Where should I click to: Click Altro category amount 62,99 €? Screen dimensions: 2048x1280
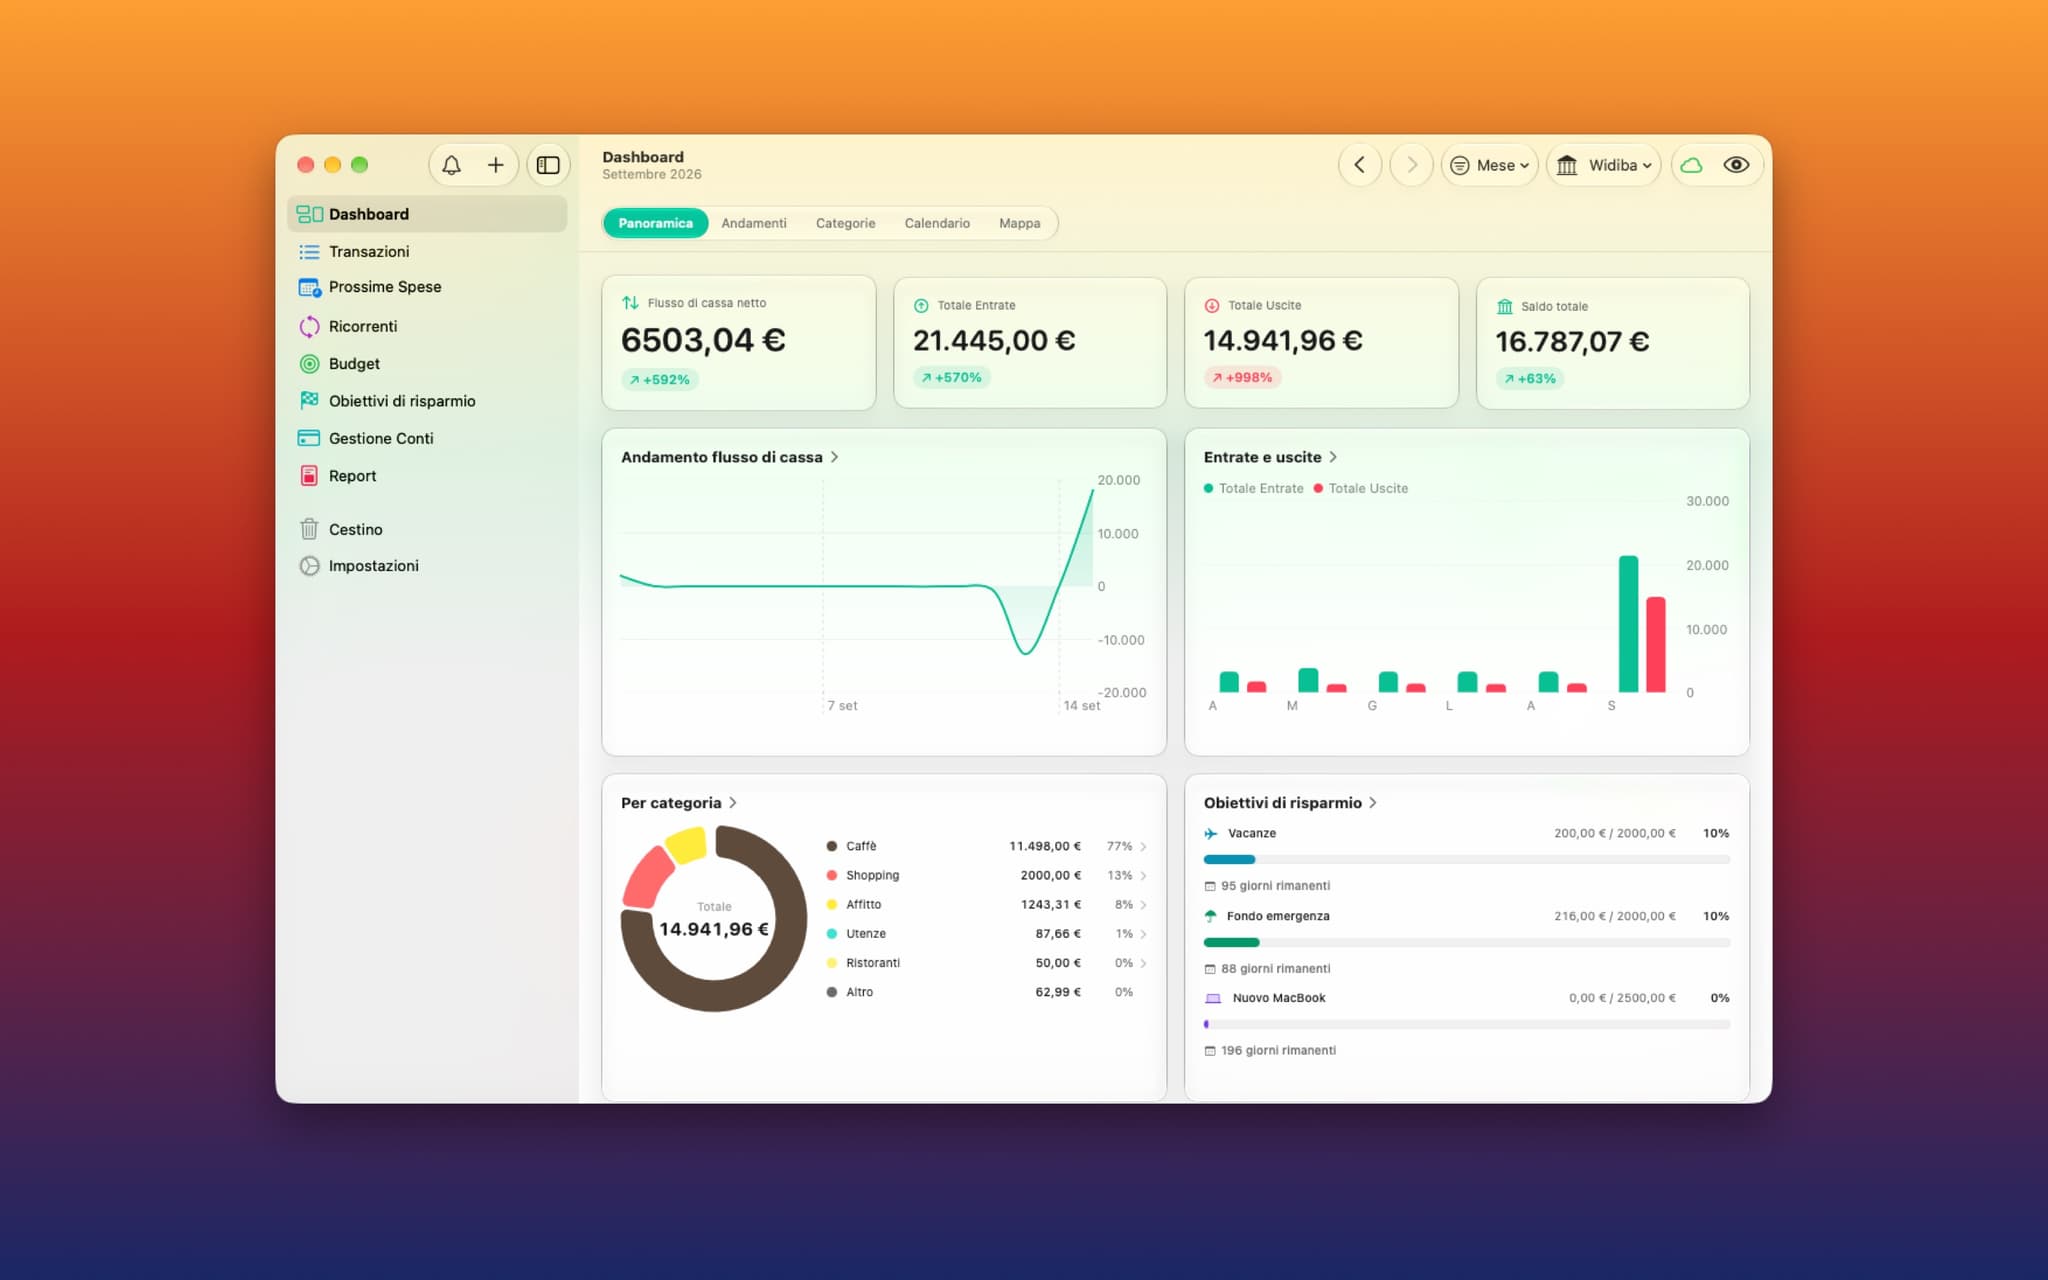click(1058, 992)
